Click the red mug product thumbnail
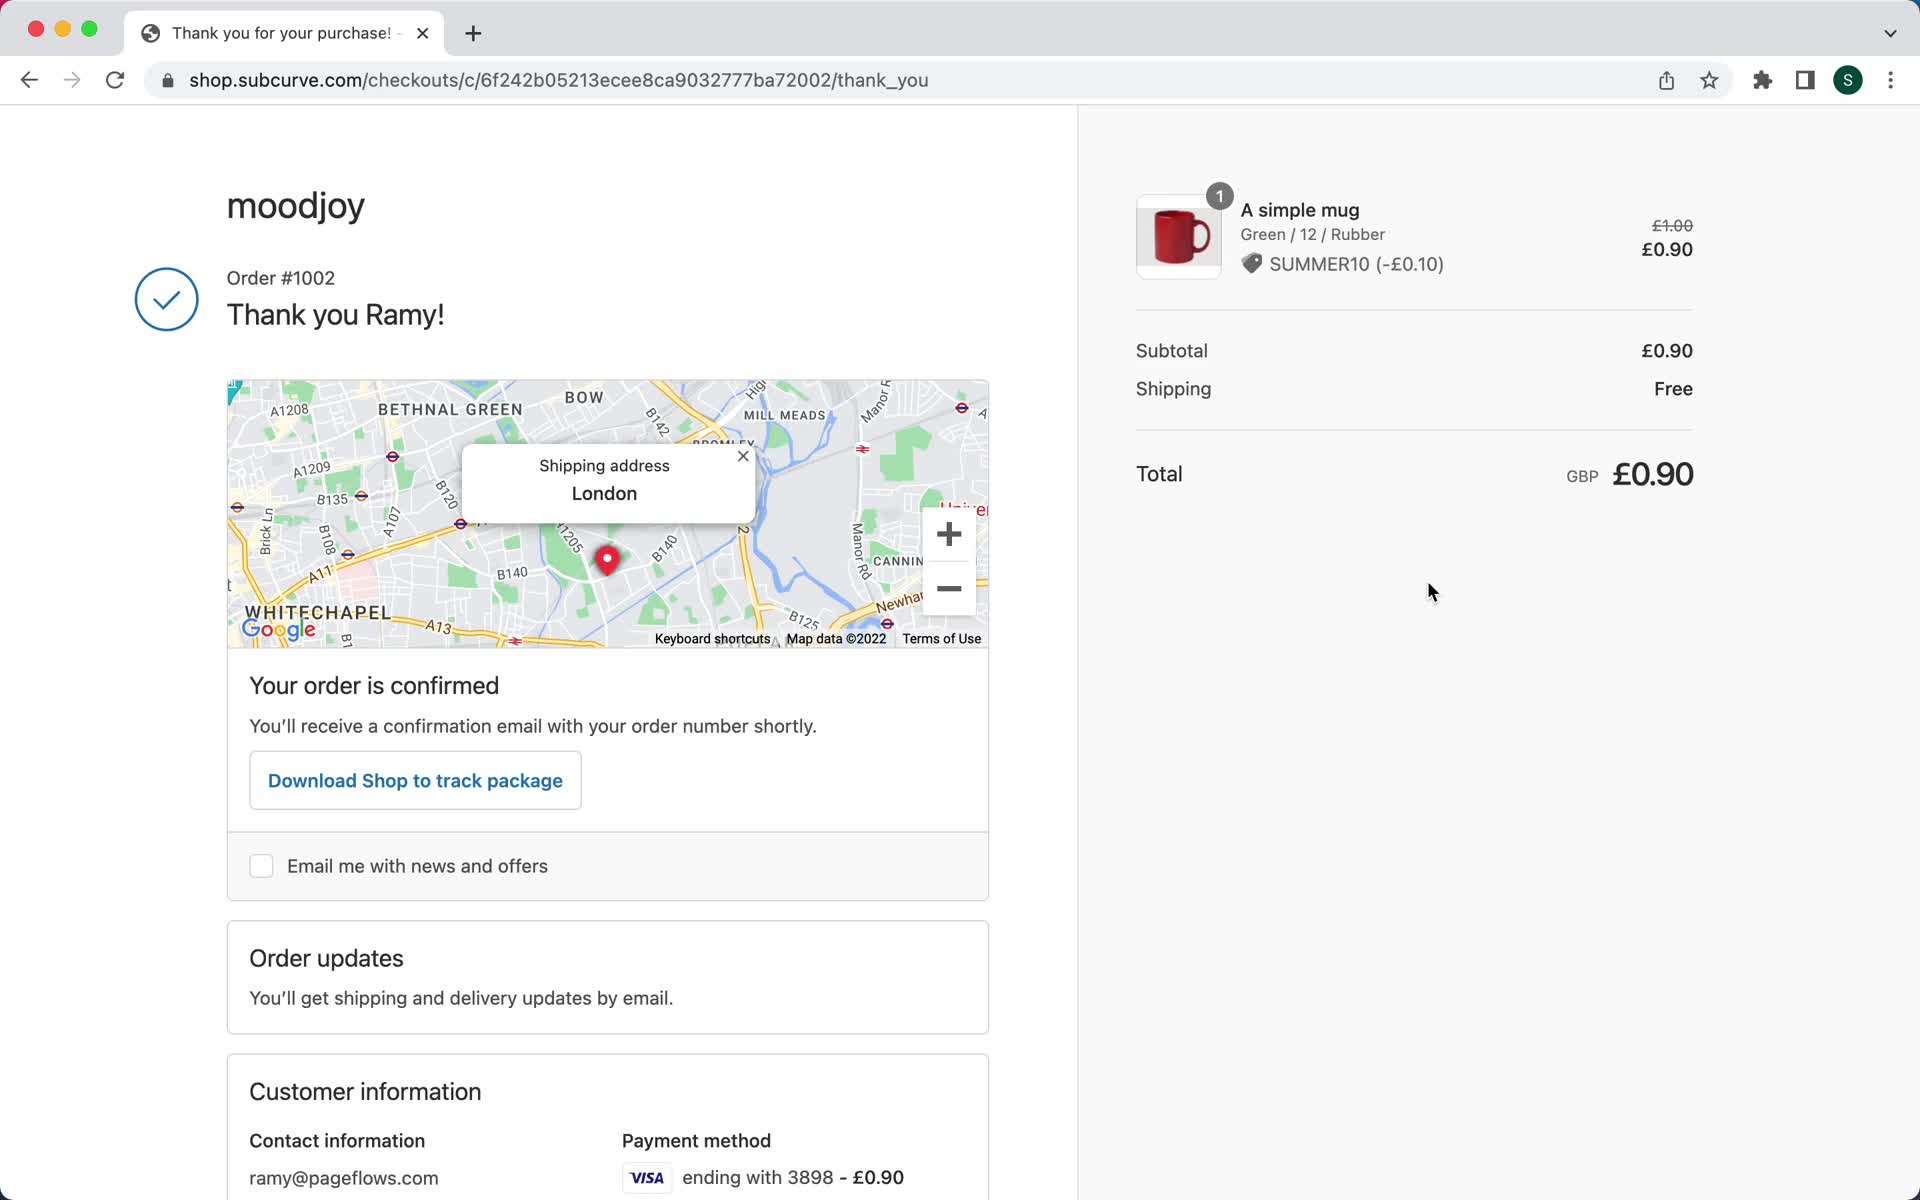This screenshot has height=1200, width=1920. (x=1179, y=235)
